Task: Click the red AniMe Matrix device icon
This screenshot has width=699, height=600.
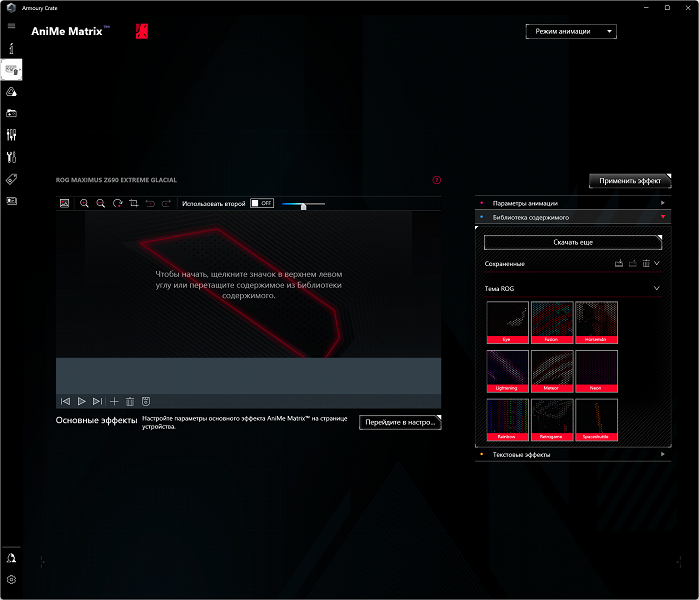Action: (x=142, y=31)
